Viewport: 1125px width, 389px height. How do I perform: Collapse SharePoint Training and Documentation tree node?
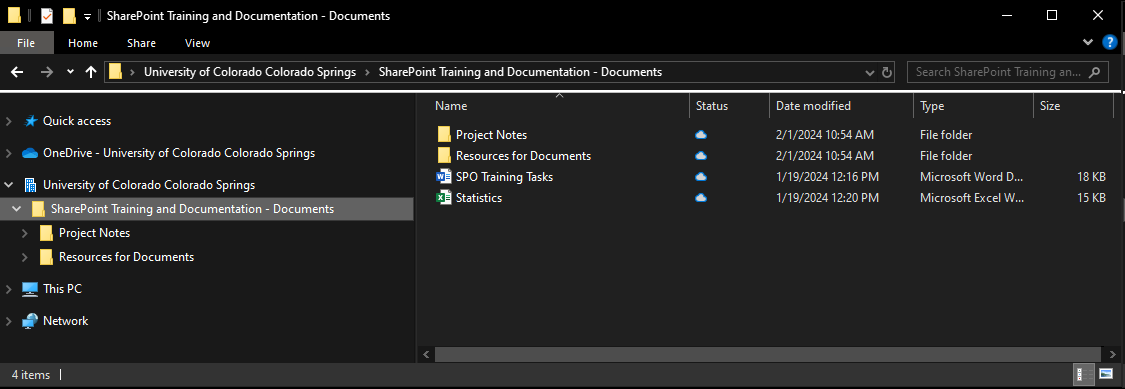(17, 209)
